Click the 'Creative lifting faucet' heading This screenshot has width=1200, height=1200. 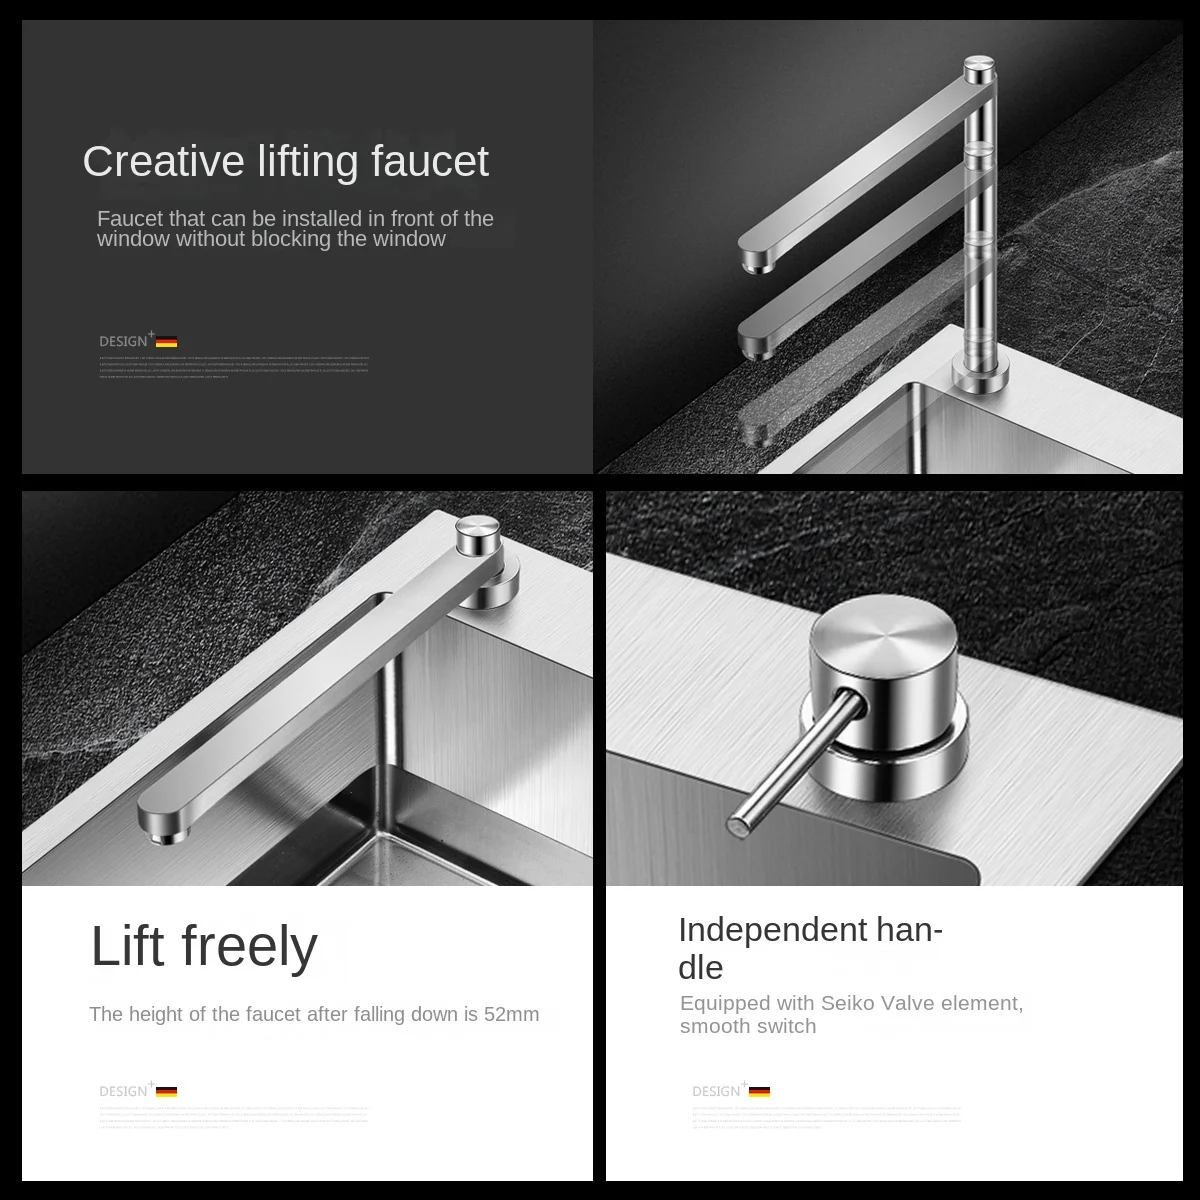(286, 161)
